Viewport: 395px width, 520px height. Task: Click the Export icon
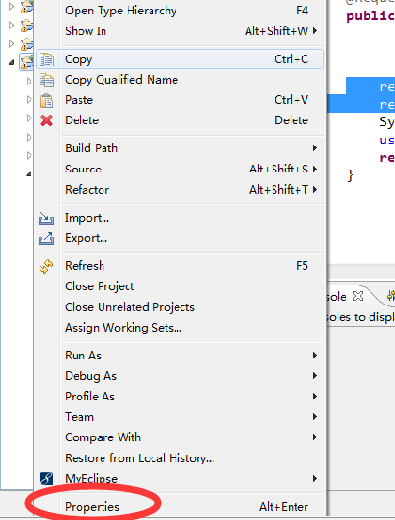point(46,238)
